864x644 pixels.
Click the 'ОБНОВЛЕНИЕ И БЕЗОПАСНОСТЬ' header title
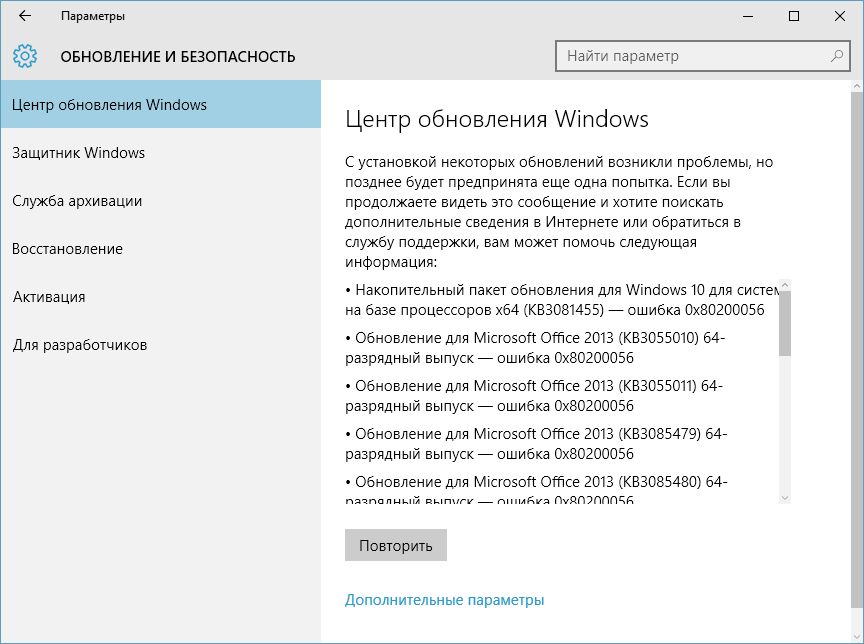coord(177,57)
